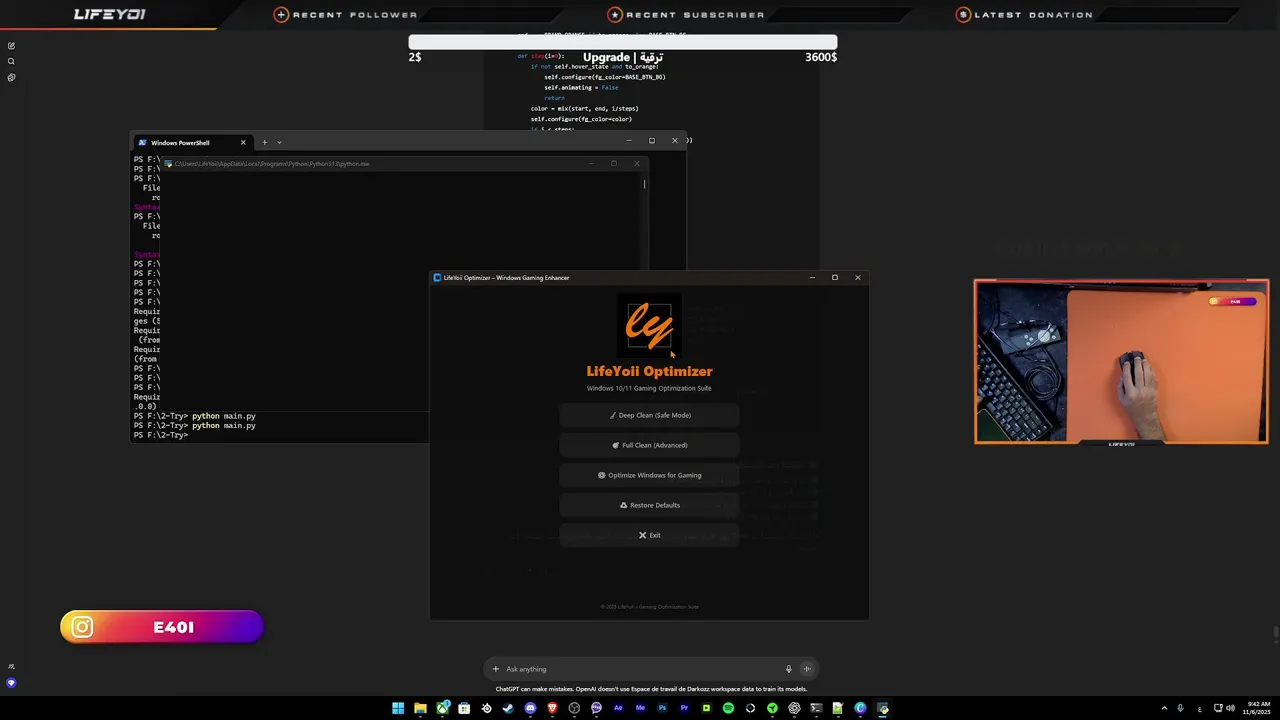This screenshot has width=1280, height=720.
Task: Open File Explorer from taskbar
Action: click(420, 708)
